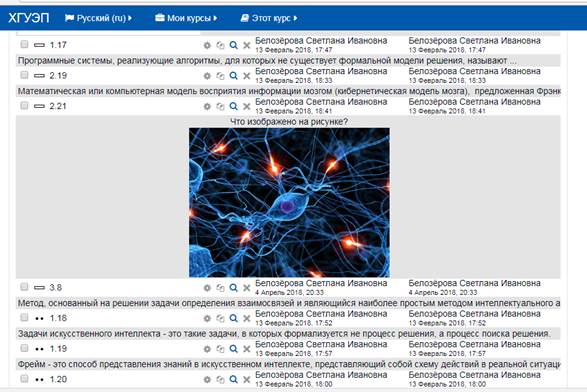Mark the checkbox for question 1.20
Image resolution: width=587 pixels, height=392 pixels.
(x=24, y=379)
